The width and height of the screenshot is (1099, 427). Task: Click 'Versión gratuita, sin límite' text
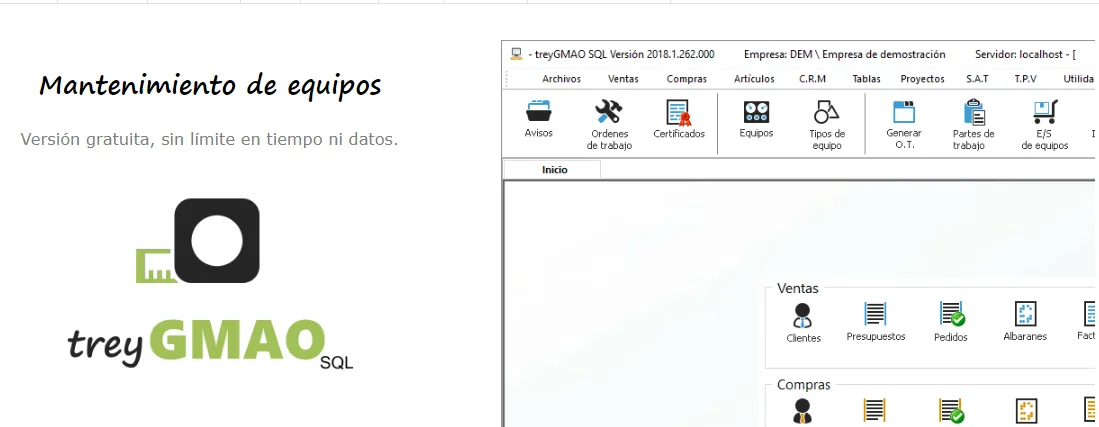(x=210, y=139)
